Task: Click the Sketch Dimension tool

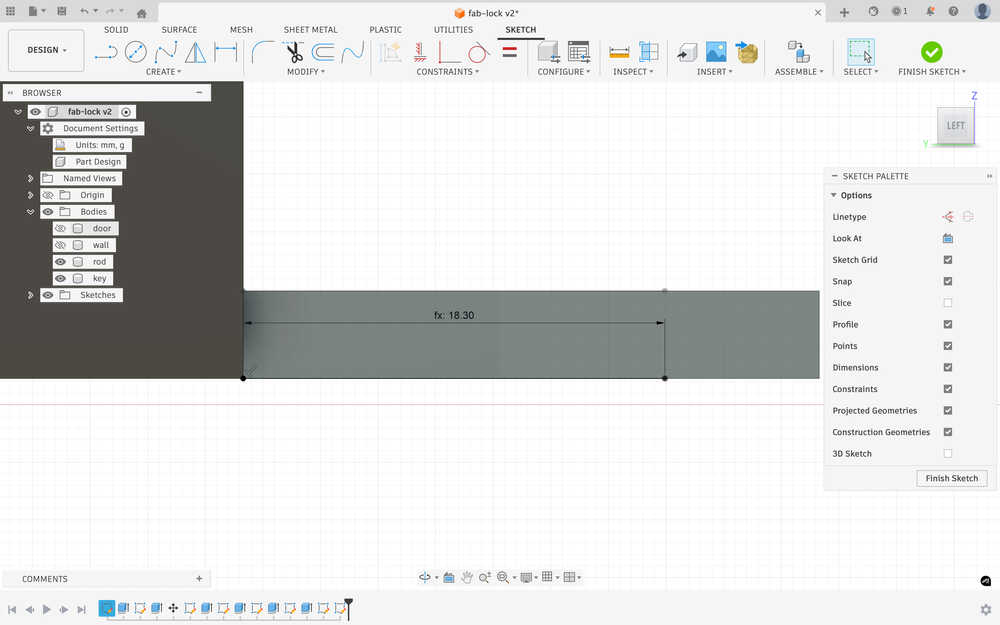Action: coord(226,52)
